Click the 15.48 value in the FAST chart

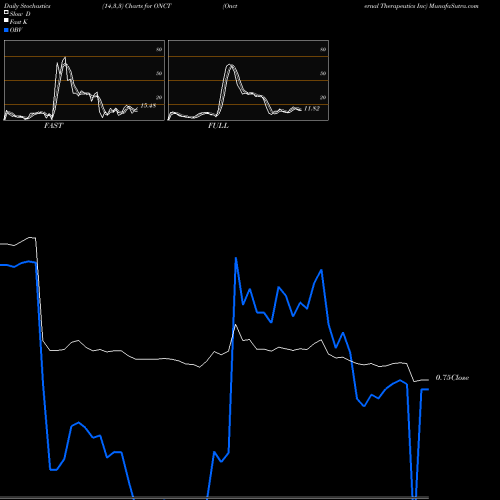(148, 106)
